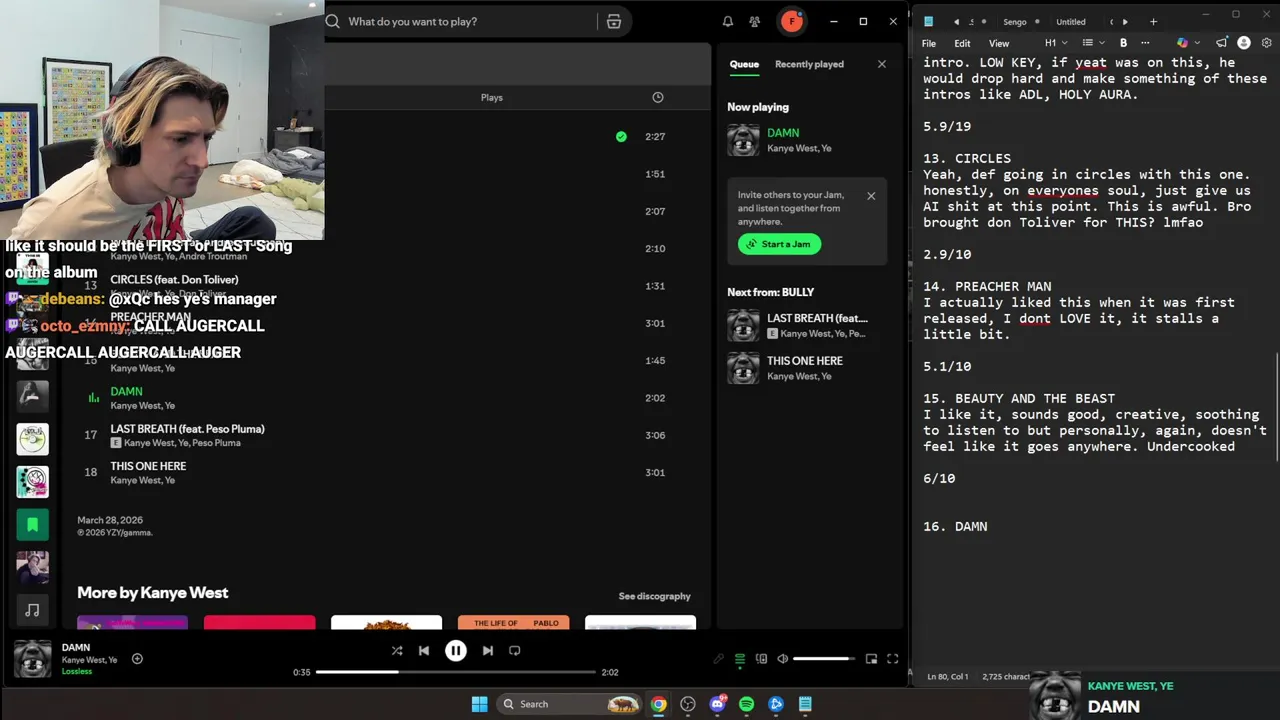Image resolution: width=1280 pixels, height=720 pixels.
Task: Open Peso Puma artist link on track 17
Action: click(x=216, y=443)
